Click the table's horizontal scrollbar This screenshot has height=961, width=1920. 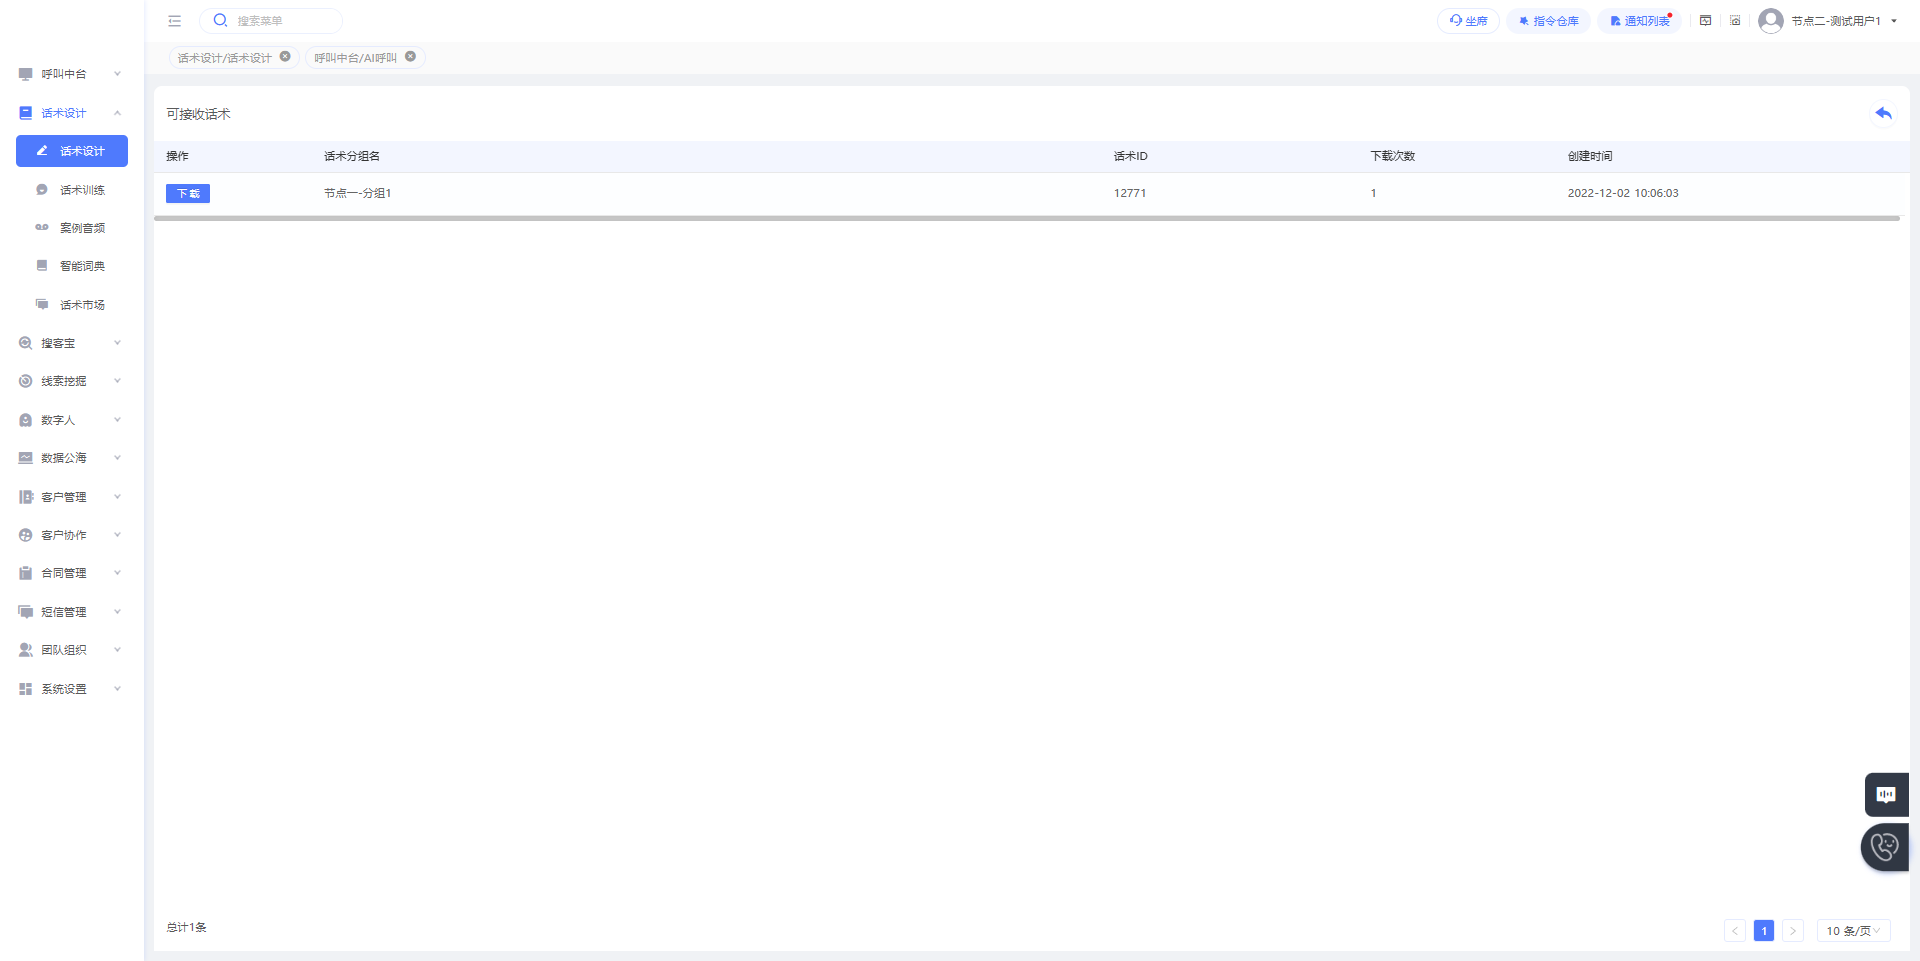pyautogui.click(x=1027, y=218)
